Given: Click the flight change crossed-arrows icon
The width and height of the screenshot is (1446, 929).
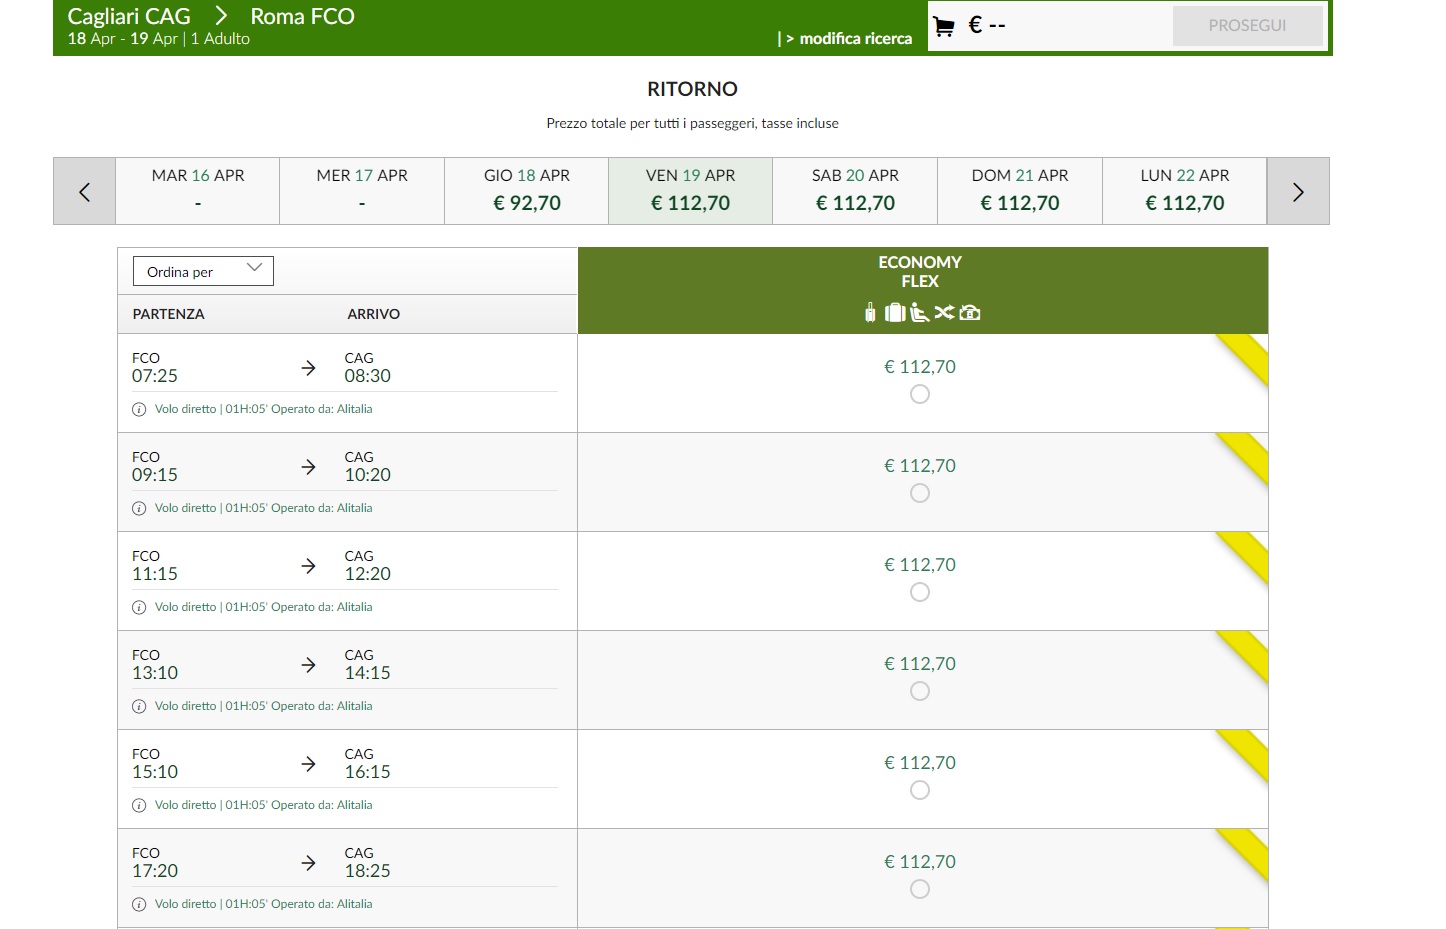Looking at the screenshot, I should 944,313.
